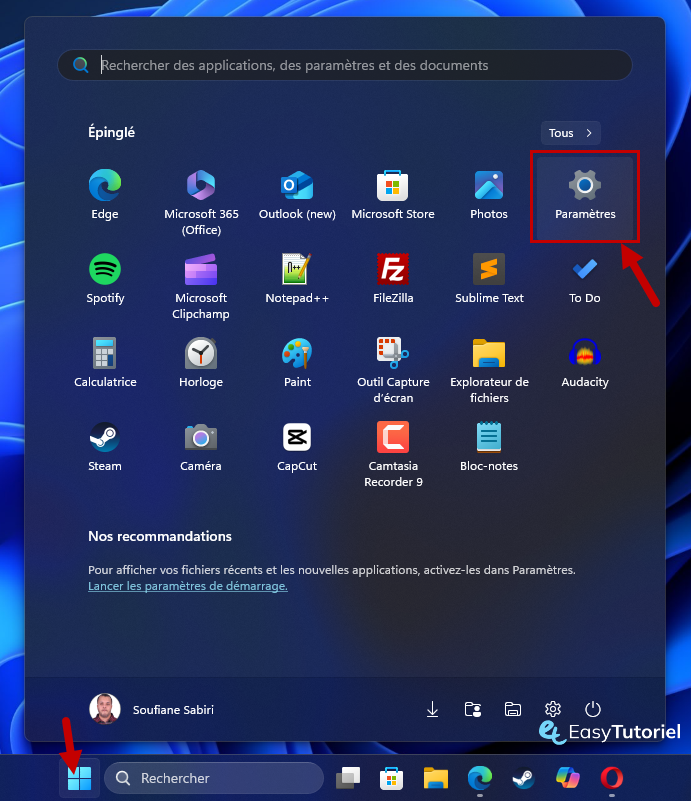Launch Spotify
691x801 pixels.
pos(105,278)
